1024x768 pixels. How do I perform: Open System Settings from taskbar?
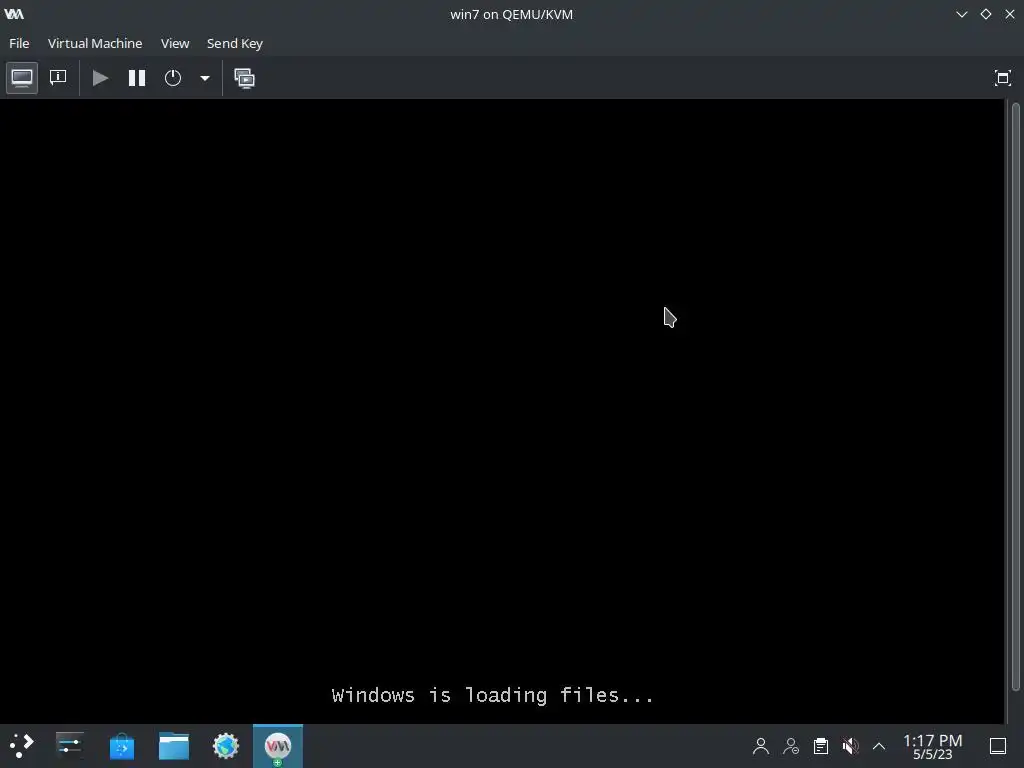tap(69, 746)
